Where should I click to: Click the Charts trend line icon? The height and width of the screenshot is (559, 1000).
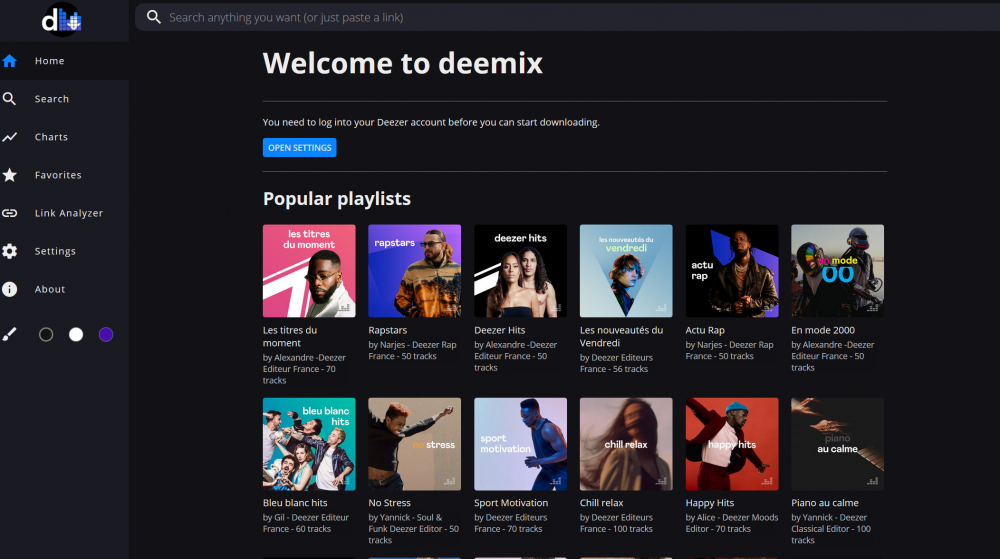pos(10,137)
